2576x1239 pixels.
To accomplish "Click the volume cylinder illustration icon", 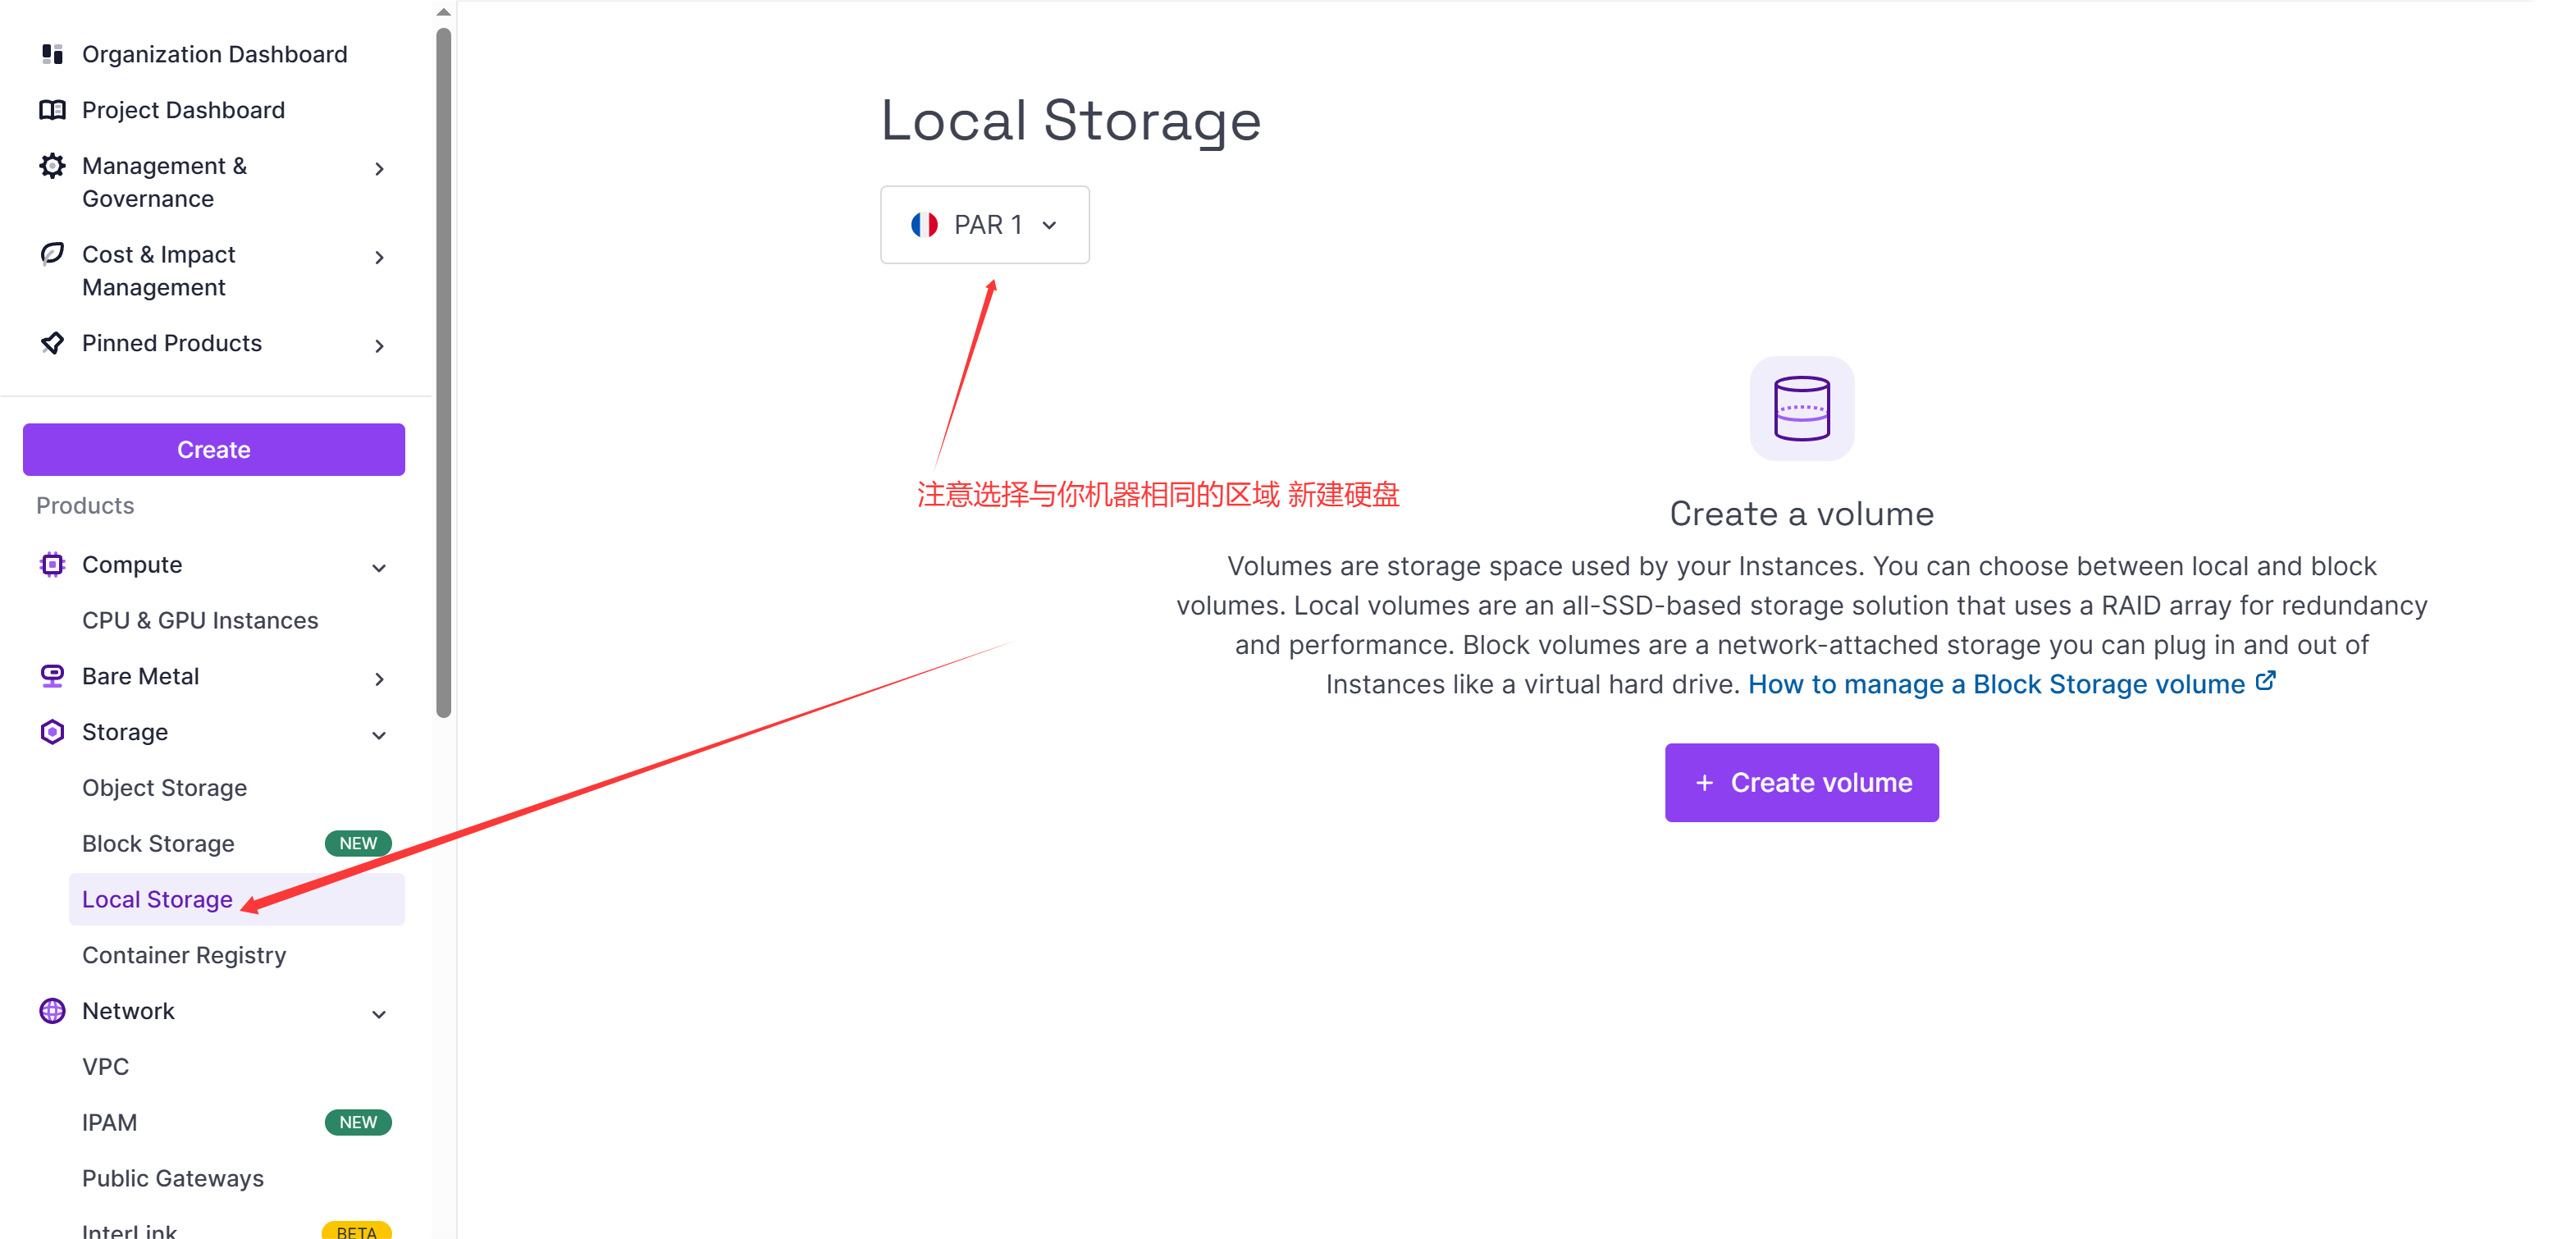I will [1801, 408].
